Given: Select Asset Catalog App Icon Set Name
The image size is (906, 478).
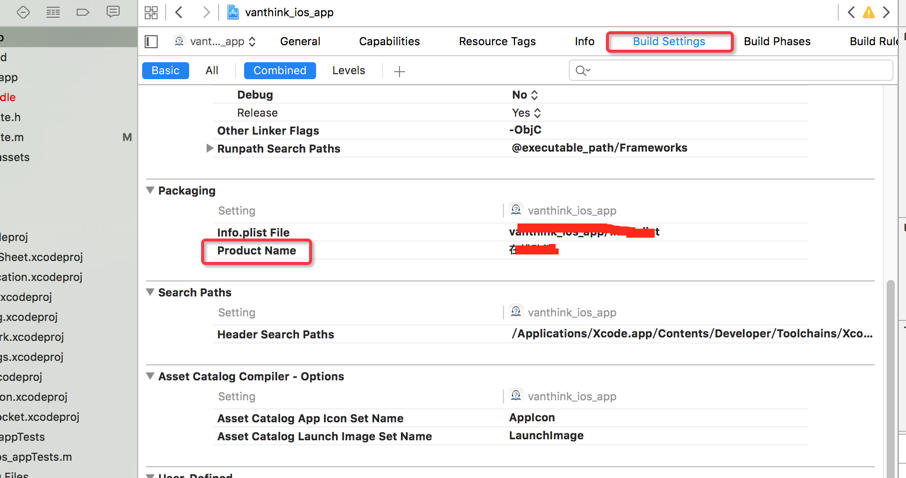Looking at the screenshot, I should [x=310, y=418].
